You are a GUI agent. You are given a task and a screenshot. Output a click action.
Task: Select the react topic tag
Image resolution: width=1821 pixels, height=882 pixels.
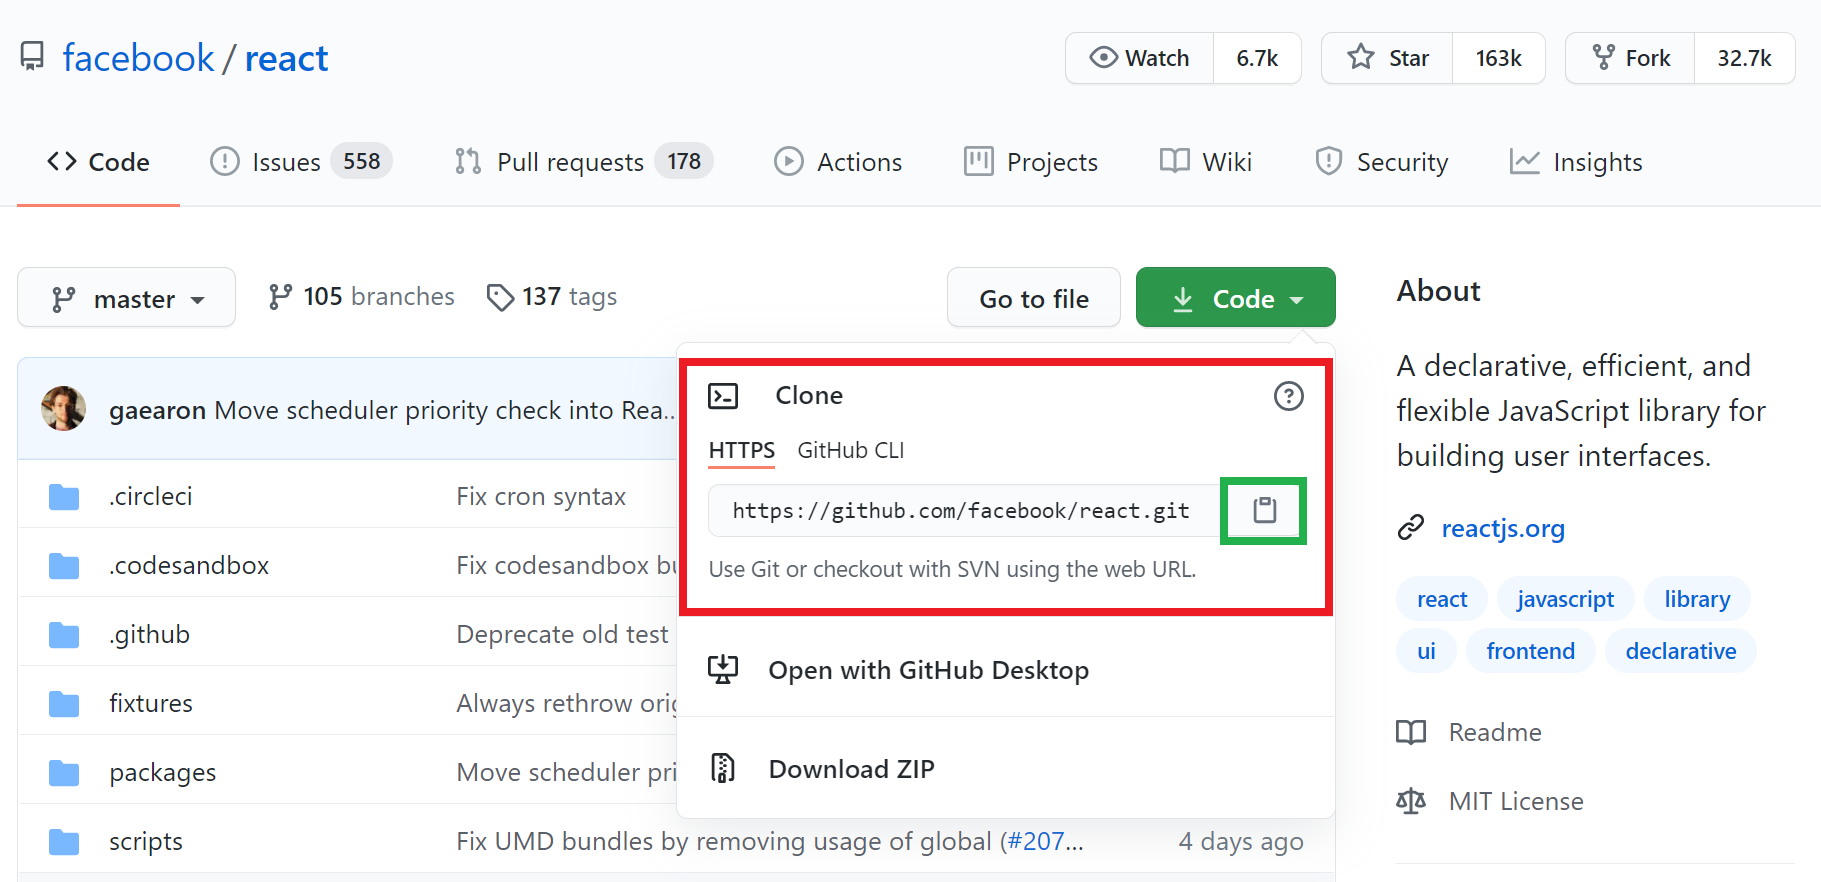click(1442, 599)
